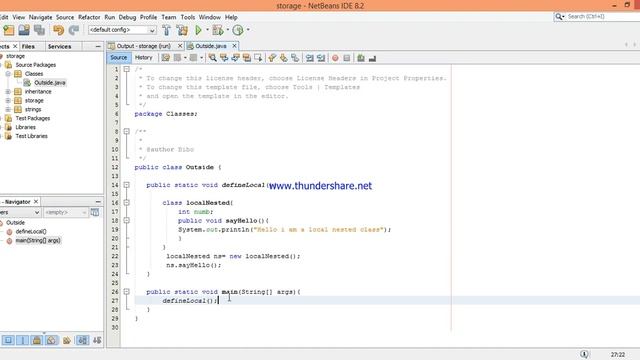Open the Tools menu
Viewport: 640px width, 360px height.
pos(188,17)
